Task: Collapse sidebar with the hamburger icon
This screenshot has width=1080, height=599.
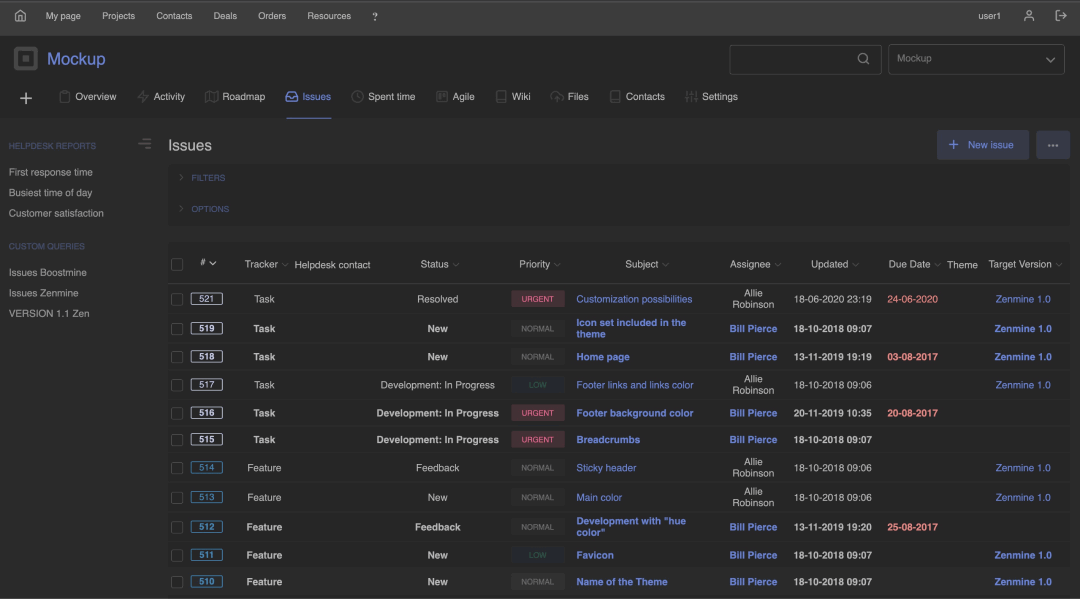Action: (x=145, y=144)
